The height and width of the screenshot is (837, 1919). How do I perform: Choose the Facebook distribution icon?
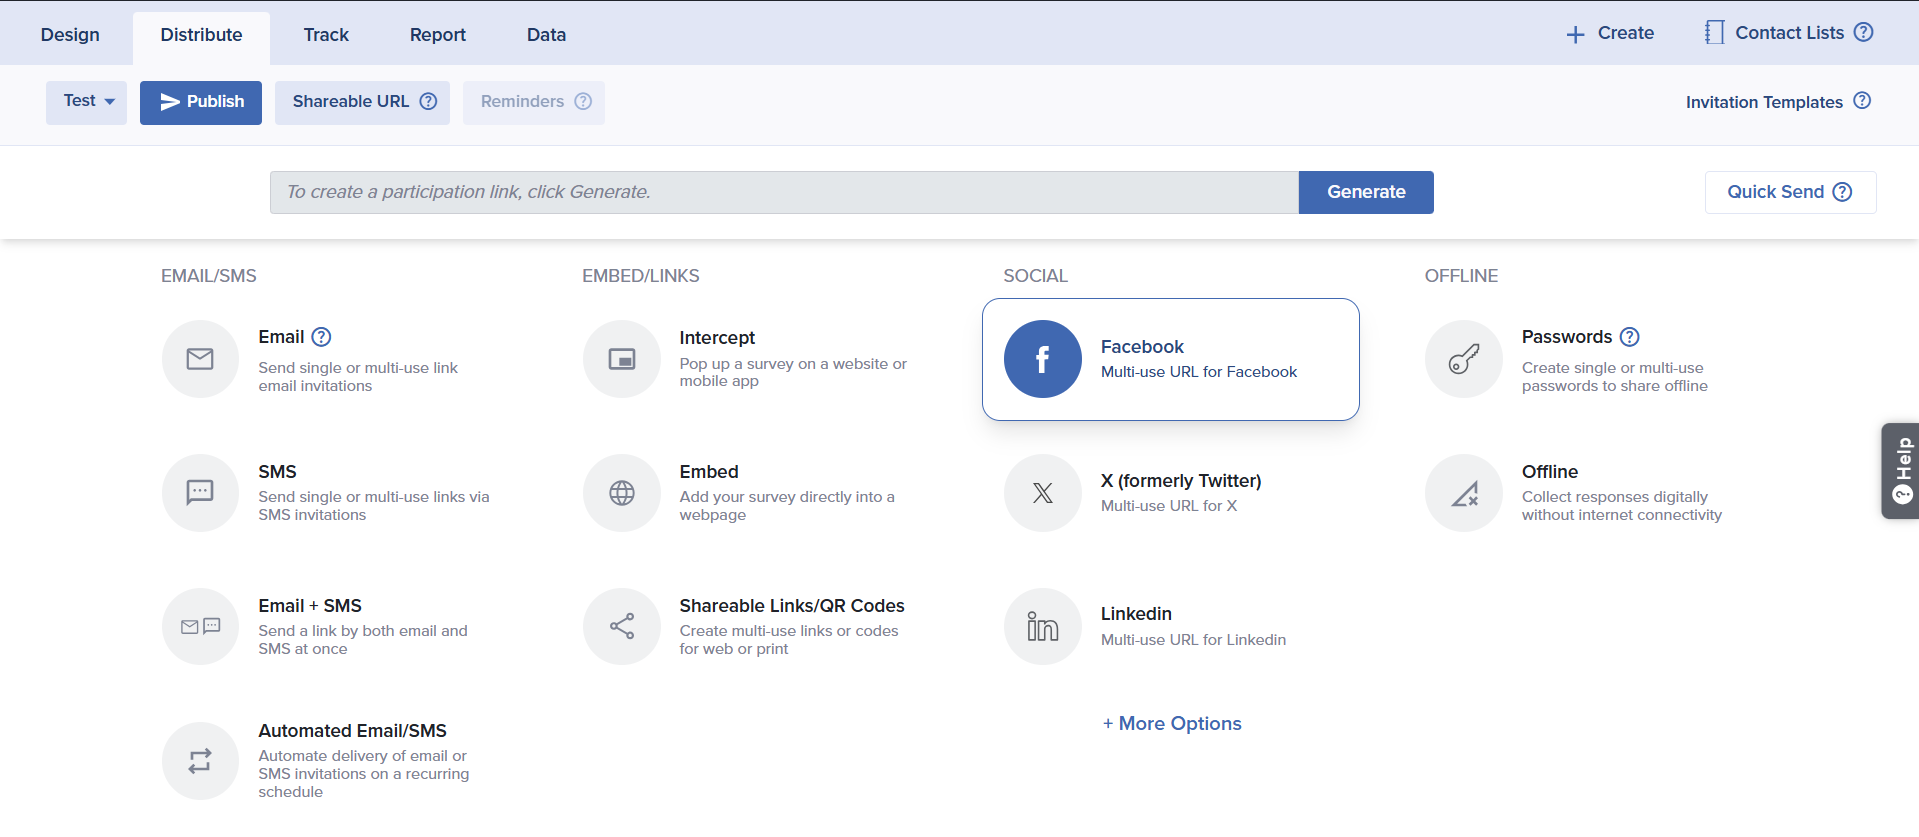tap(1042, 359)
